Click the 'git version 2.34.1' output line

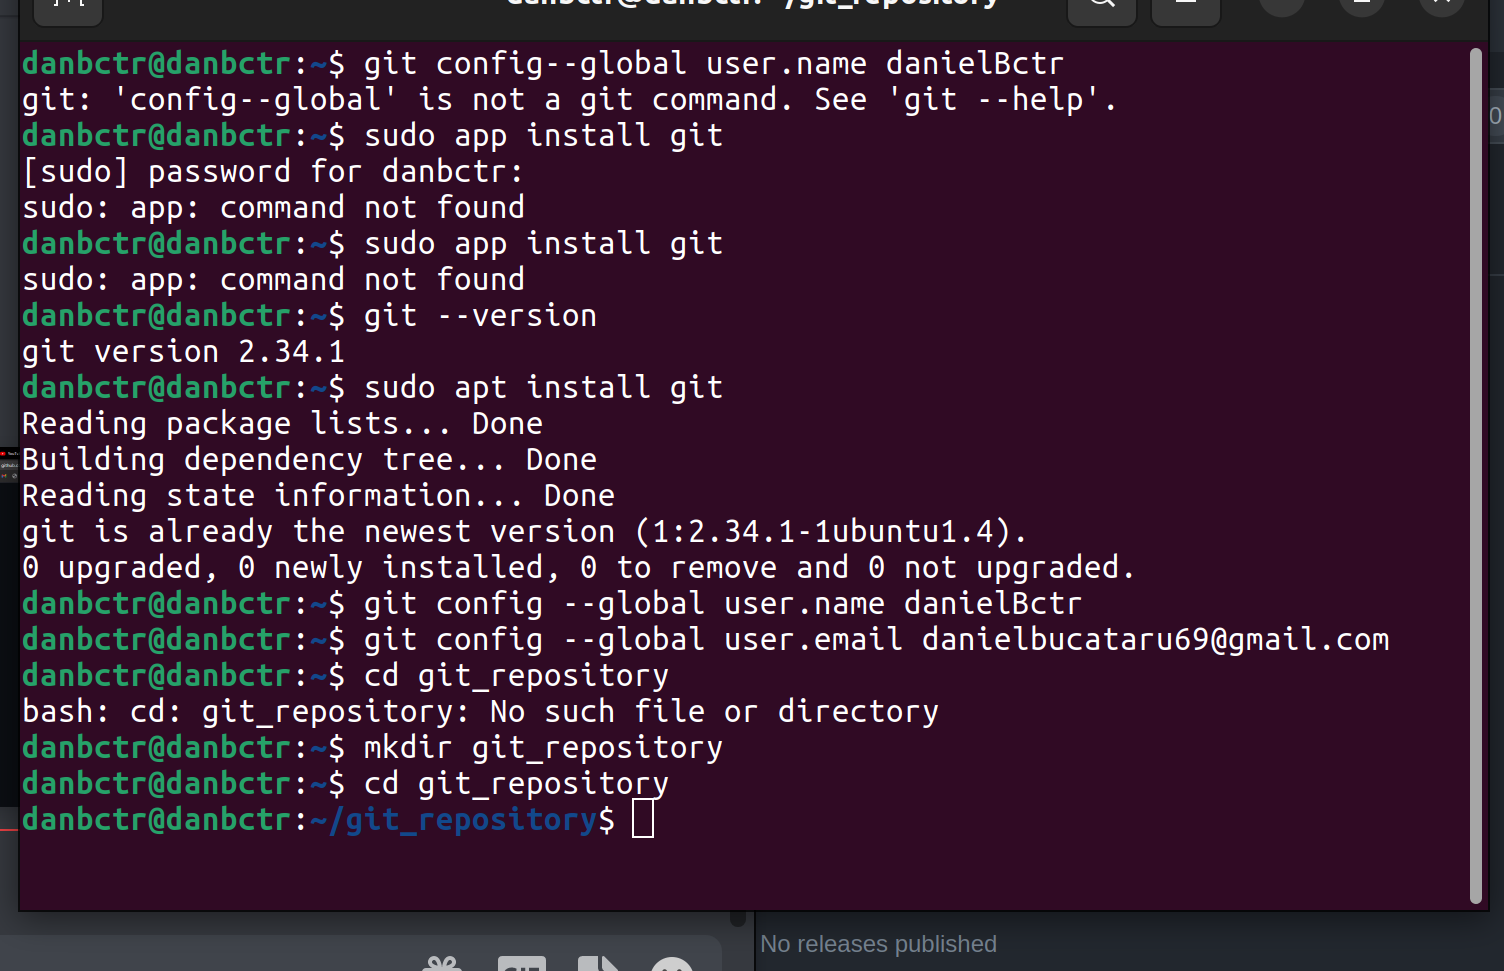[x=183, y=351]
